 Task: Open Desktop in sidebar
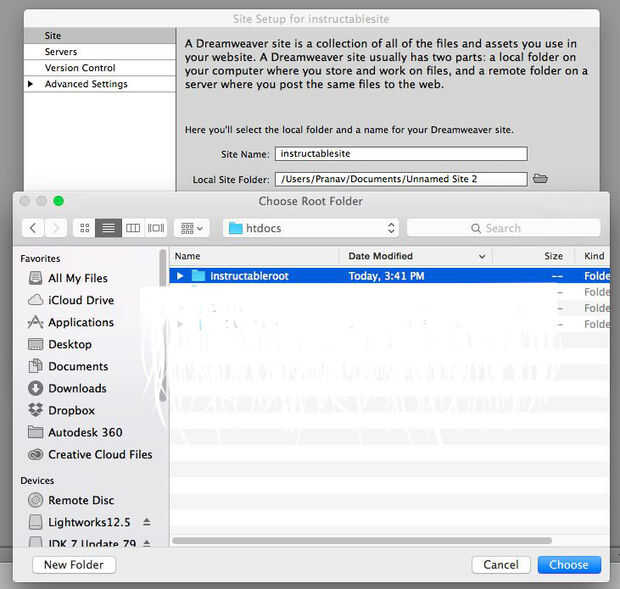click(x=60, y=344)
